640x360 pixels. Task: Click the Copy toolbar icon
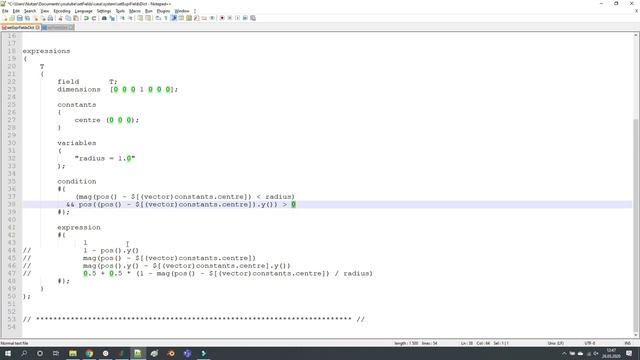point(68,18)
